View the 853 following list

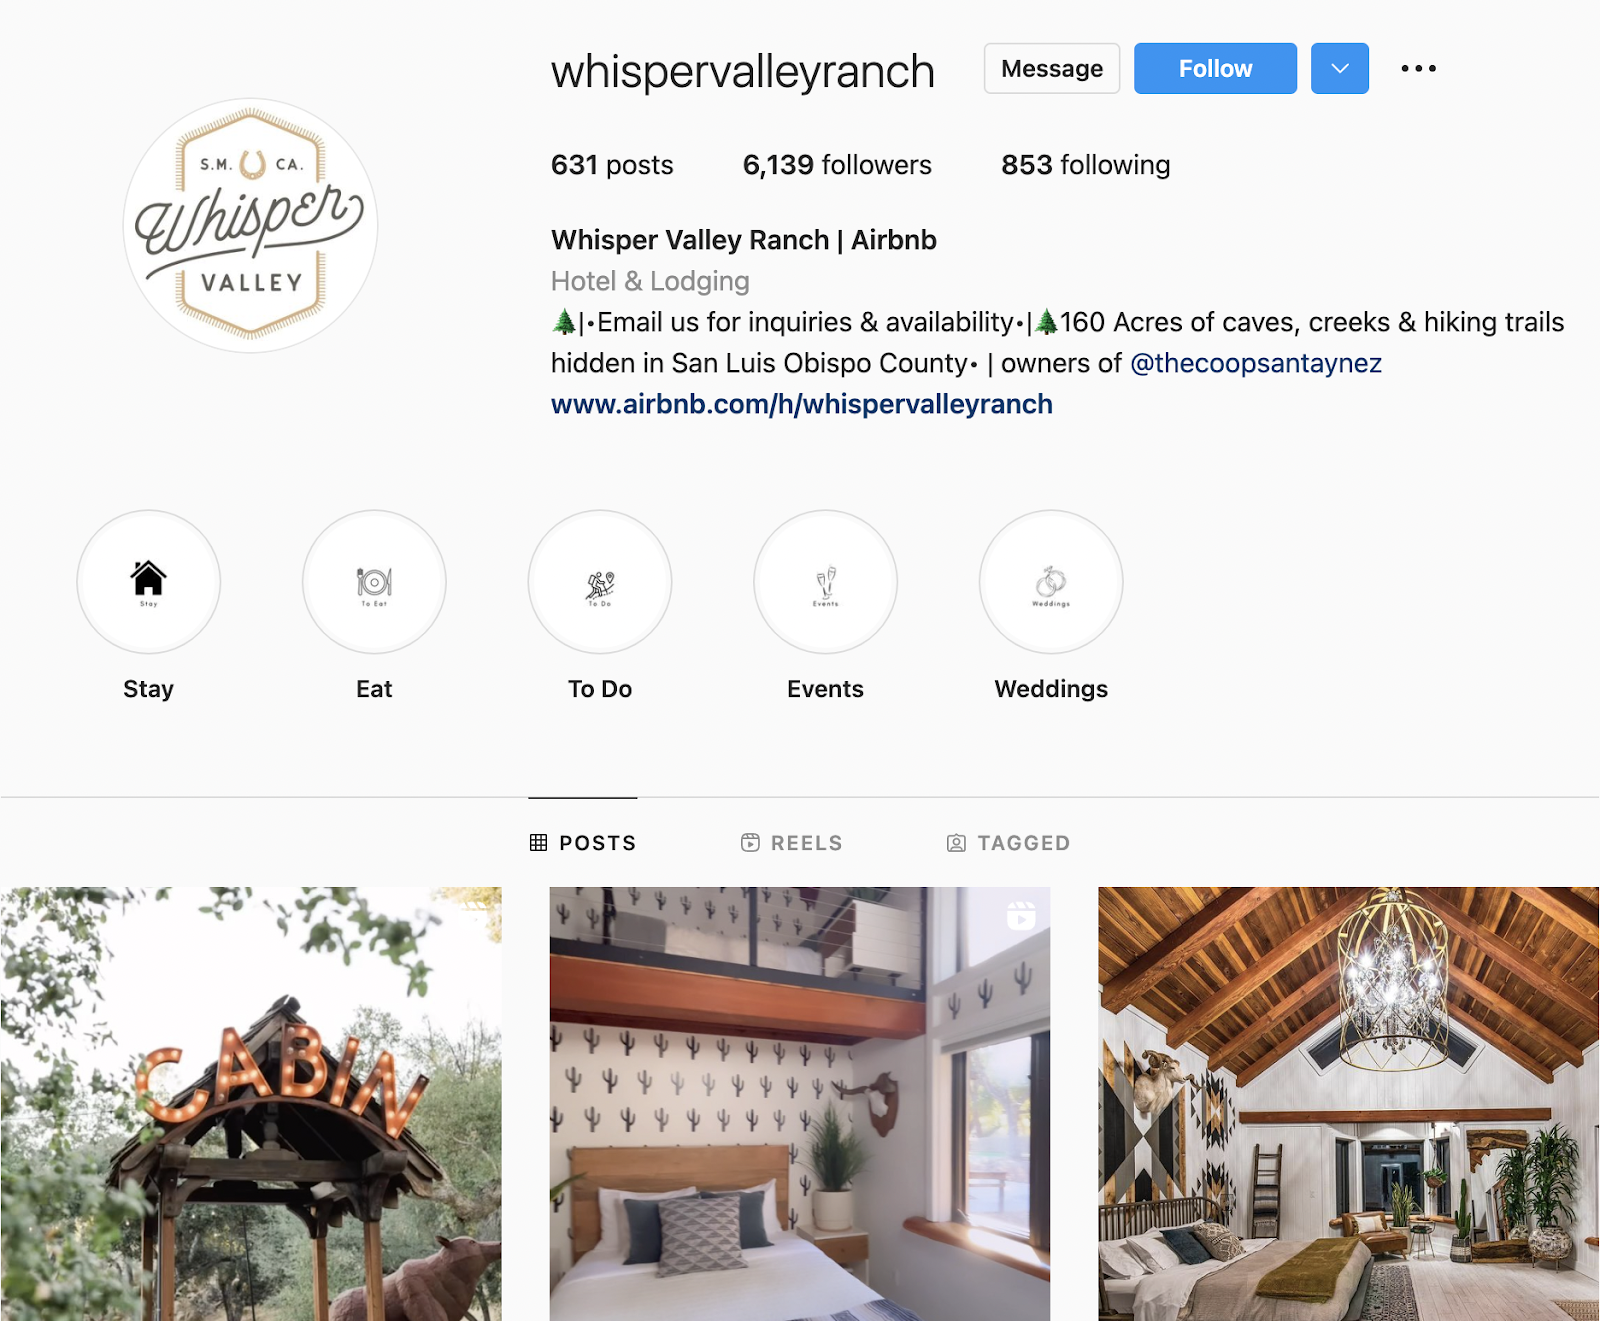[1086, 165]
